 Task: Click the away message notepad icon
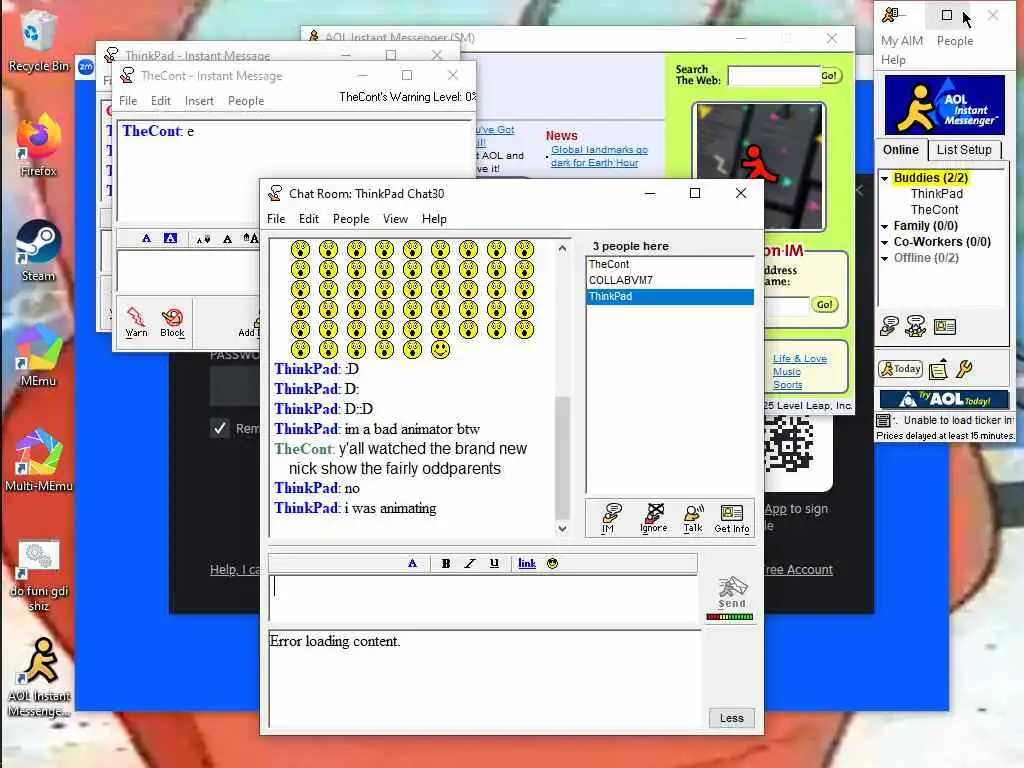(x=938, y=370)
